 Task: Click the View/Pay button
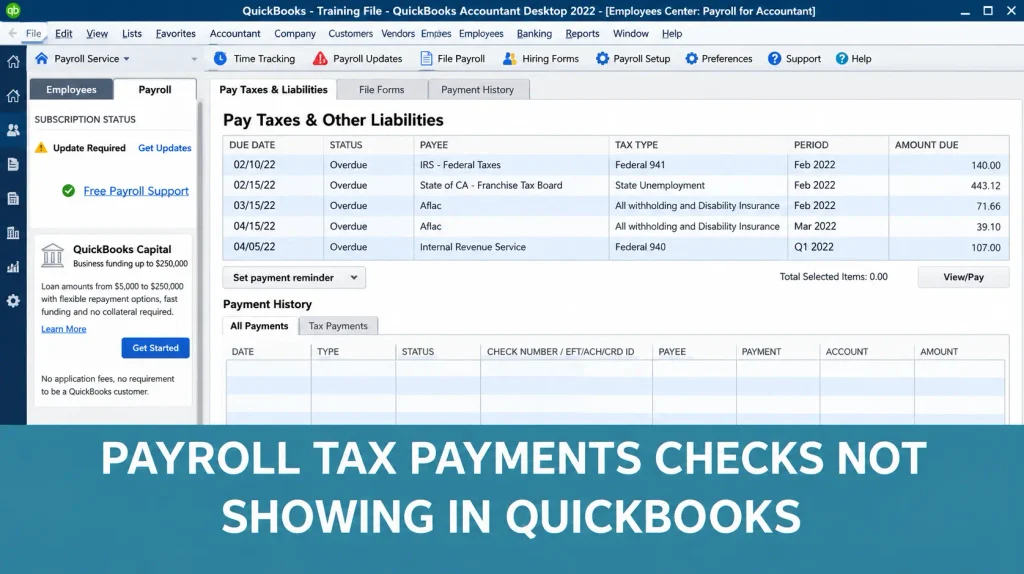[x=963, y=277]
